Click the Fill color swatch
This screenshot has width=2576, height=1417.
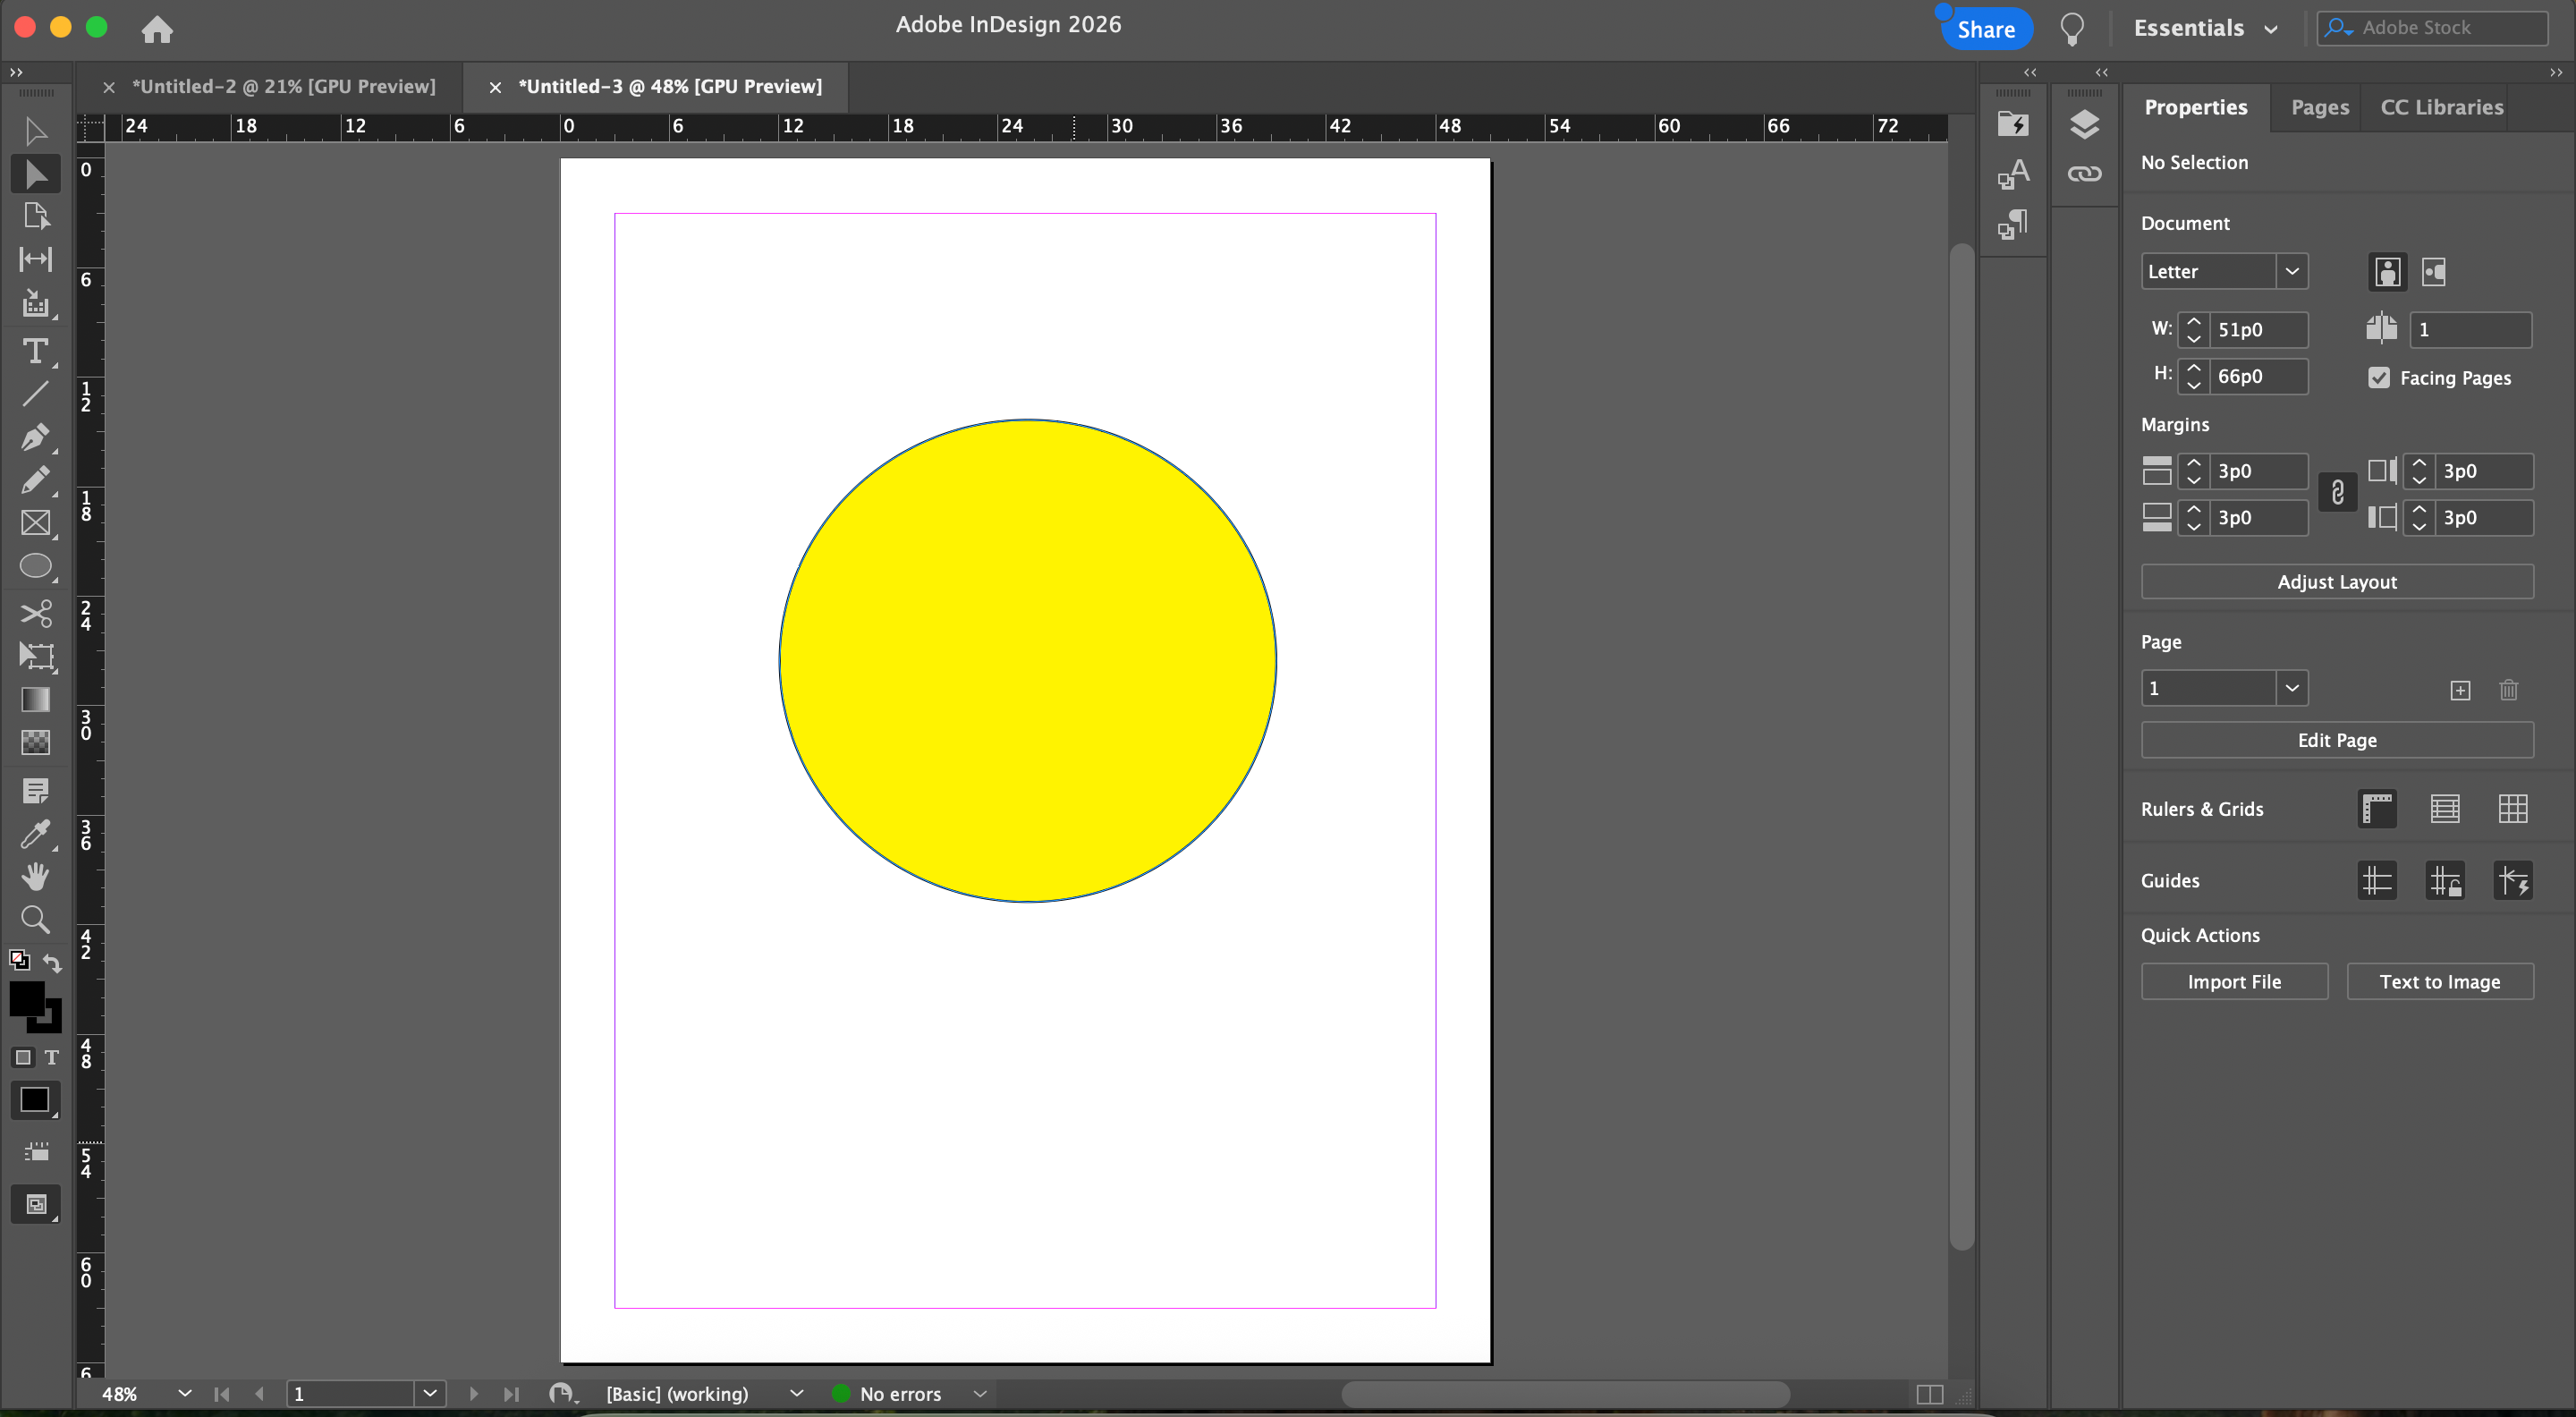coord(26,998)
